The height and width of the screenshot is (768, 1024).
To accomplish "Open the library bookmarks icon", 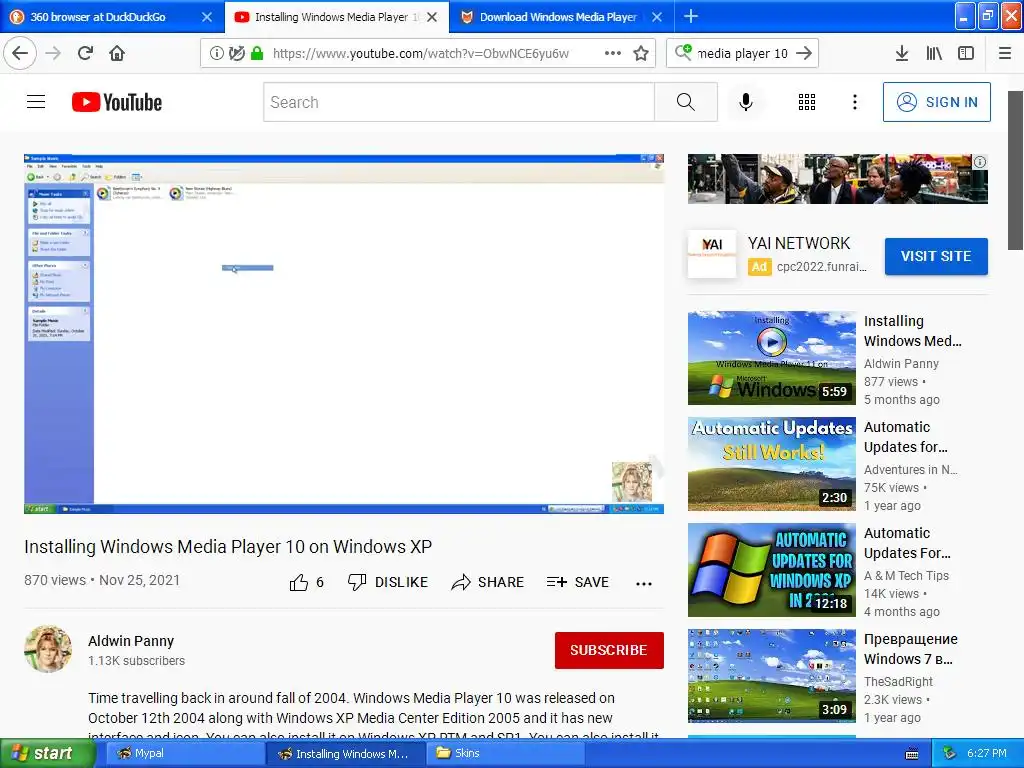I will click(934, 54).
